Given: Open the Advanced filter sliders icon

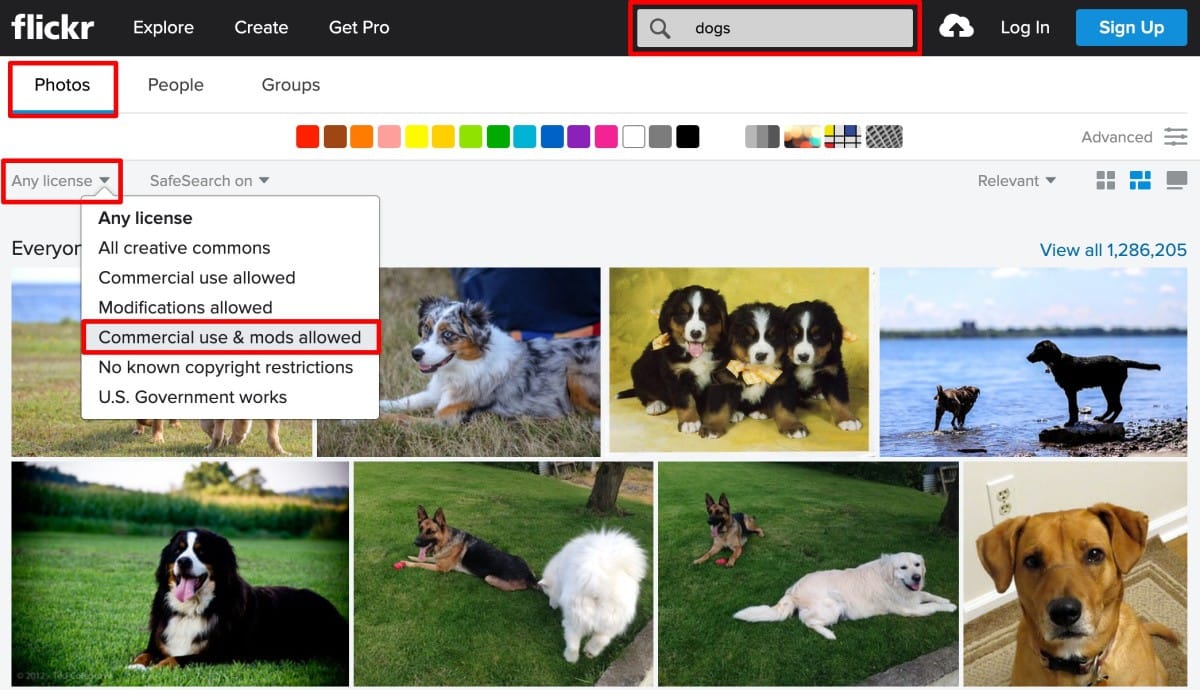Looking at the screenshot, I should tap(1176, 137).
